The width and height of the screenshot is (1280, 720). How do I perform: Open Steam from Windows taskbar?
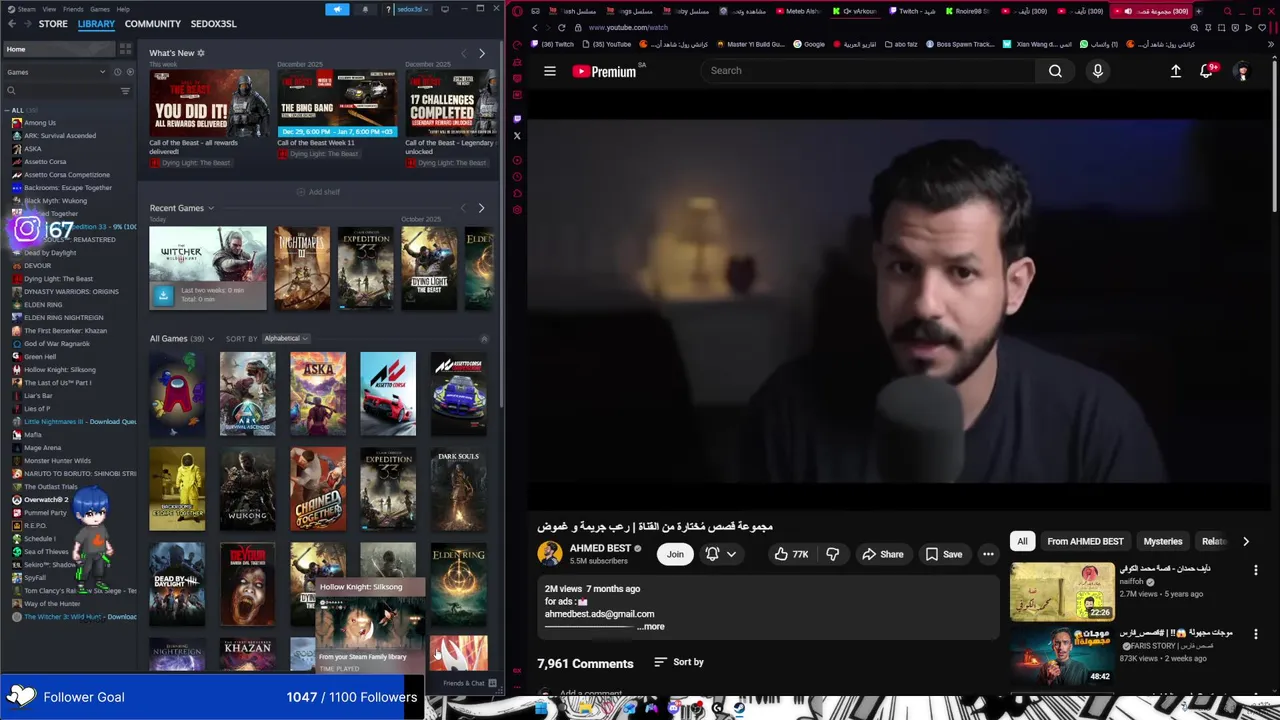click(x=738, y=708)
